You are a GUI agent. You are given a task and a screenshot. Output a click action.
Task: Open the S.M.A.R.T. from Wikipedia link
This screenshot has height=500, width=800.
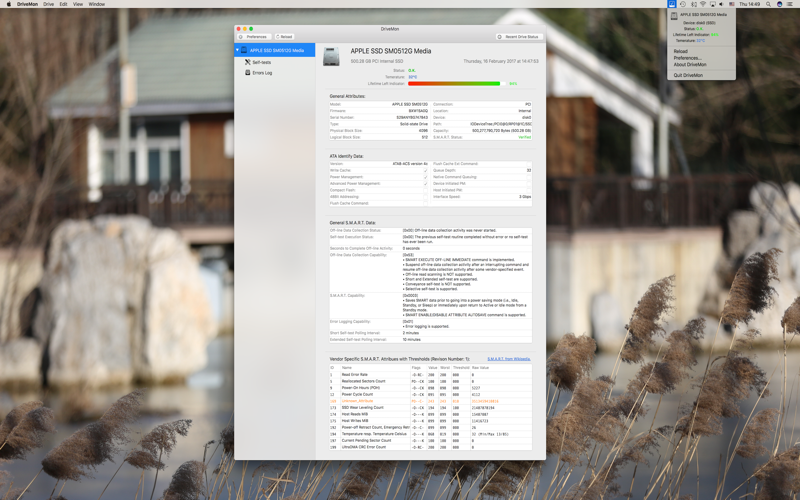(509, 359)
